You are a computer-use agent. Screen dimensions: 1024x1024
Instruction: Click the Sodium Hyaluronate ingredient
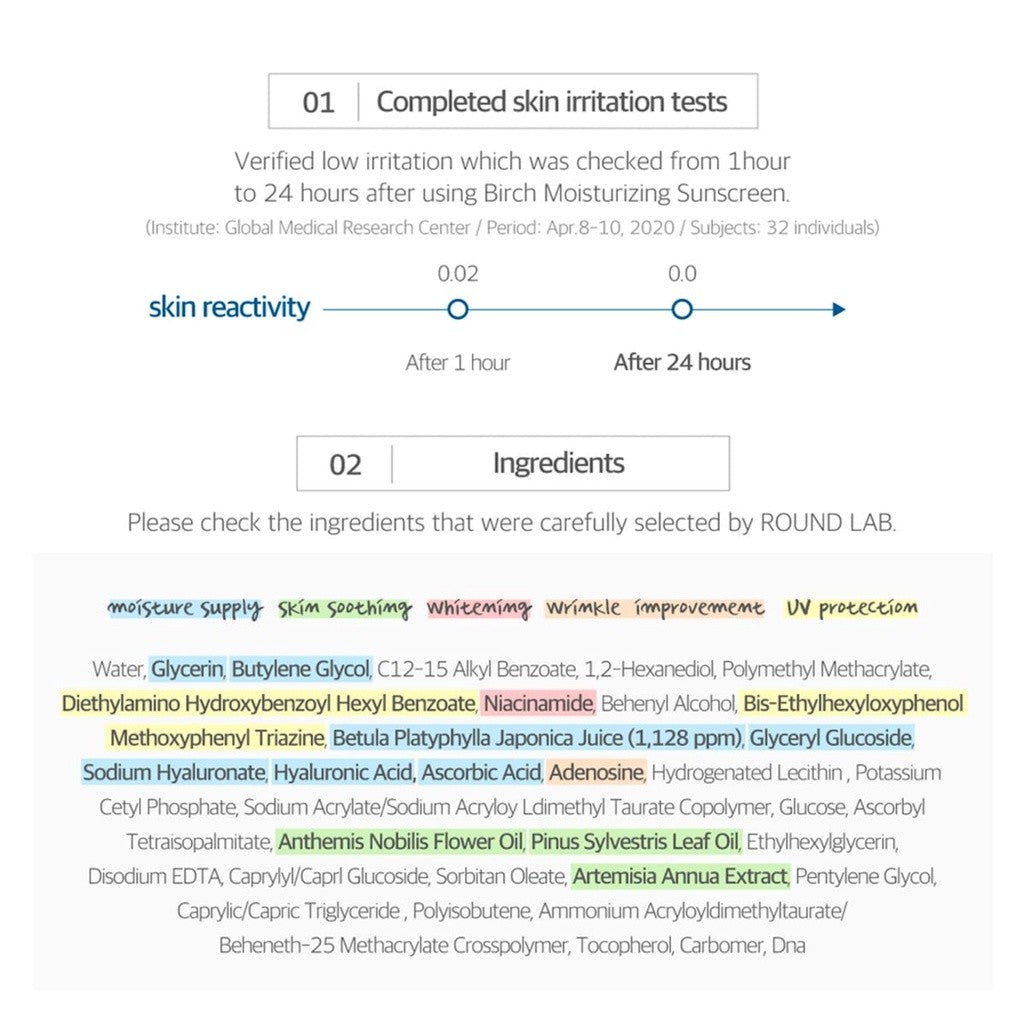pos(174,773)
